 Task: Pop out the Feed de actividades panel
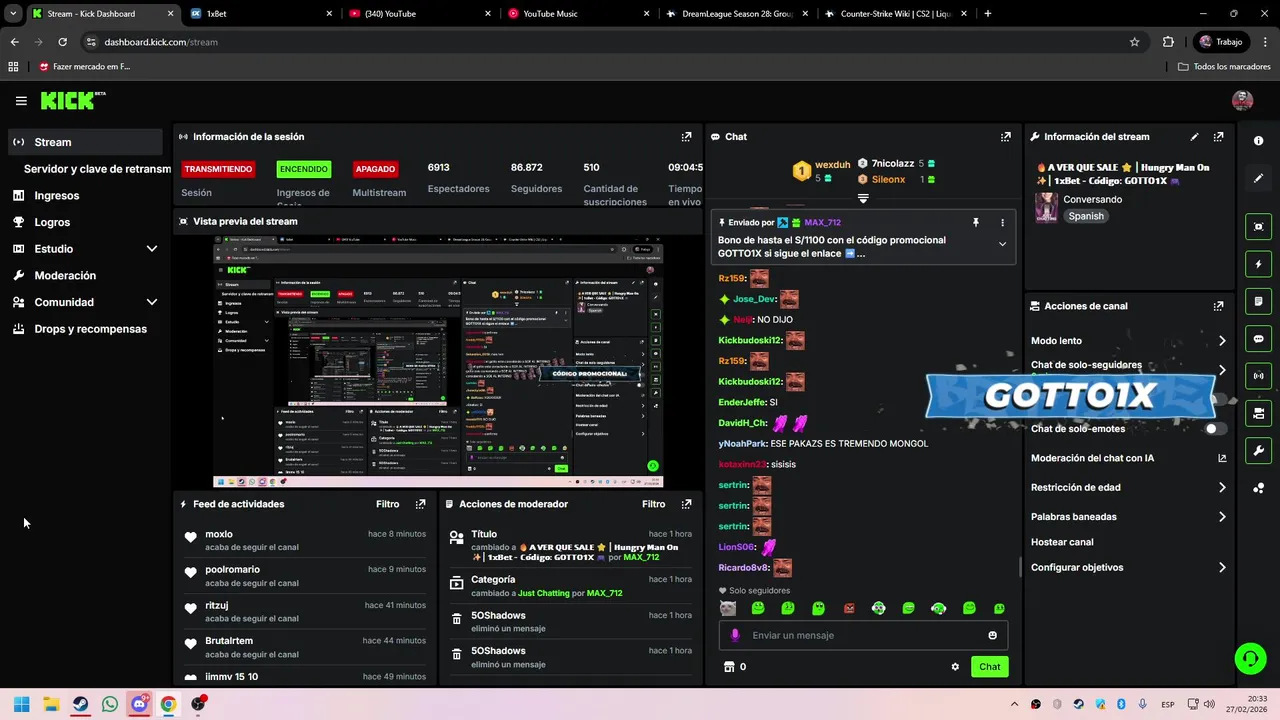pos(420,505)
